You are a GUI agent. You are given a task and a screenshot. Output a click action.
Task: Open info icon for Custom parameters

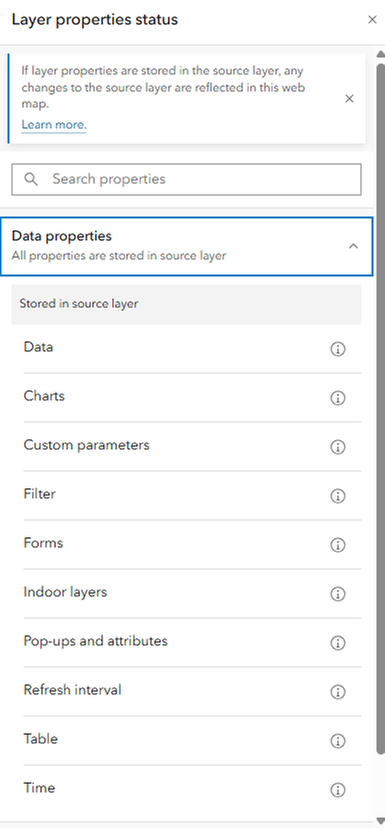tap(337, 447)
